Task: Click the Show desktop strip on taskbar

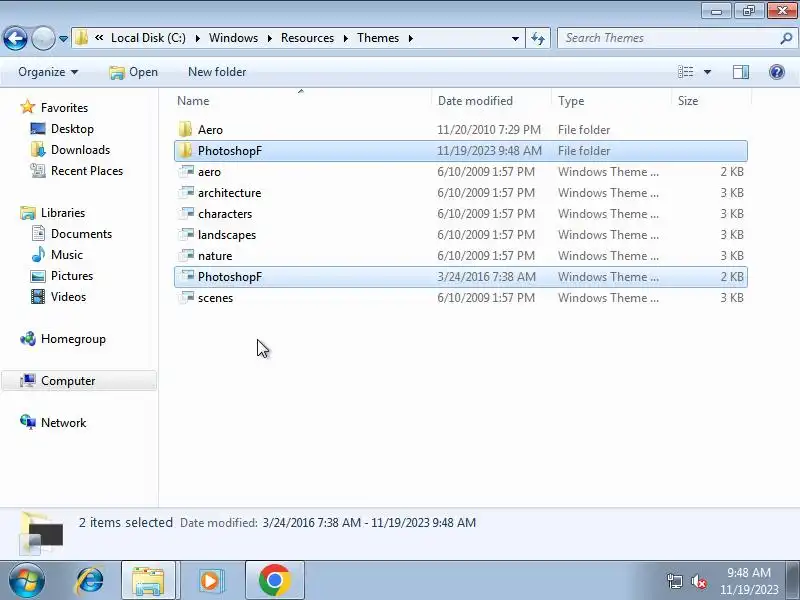Action: click(793, 580)
